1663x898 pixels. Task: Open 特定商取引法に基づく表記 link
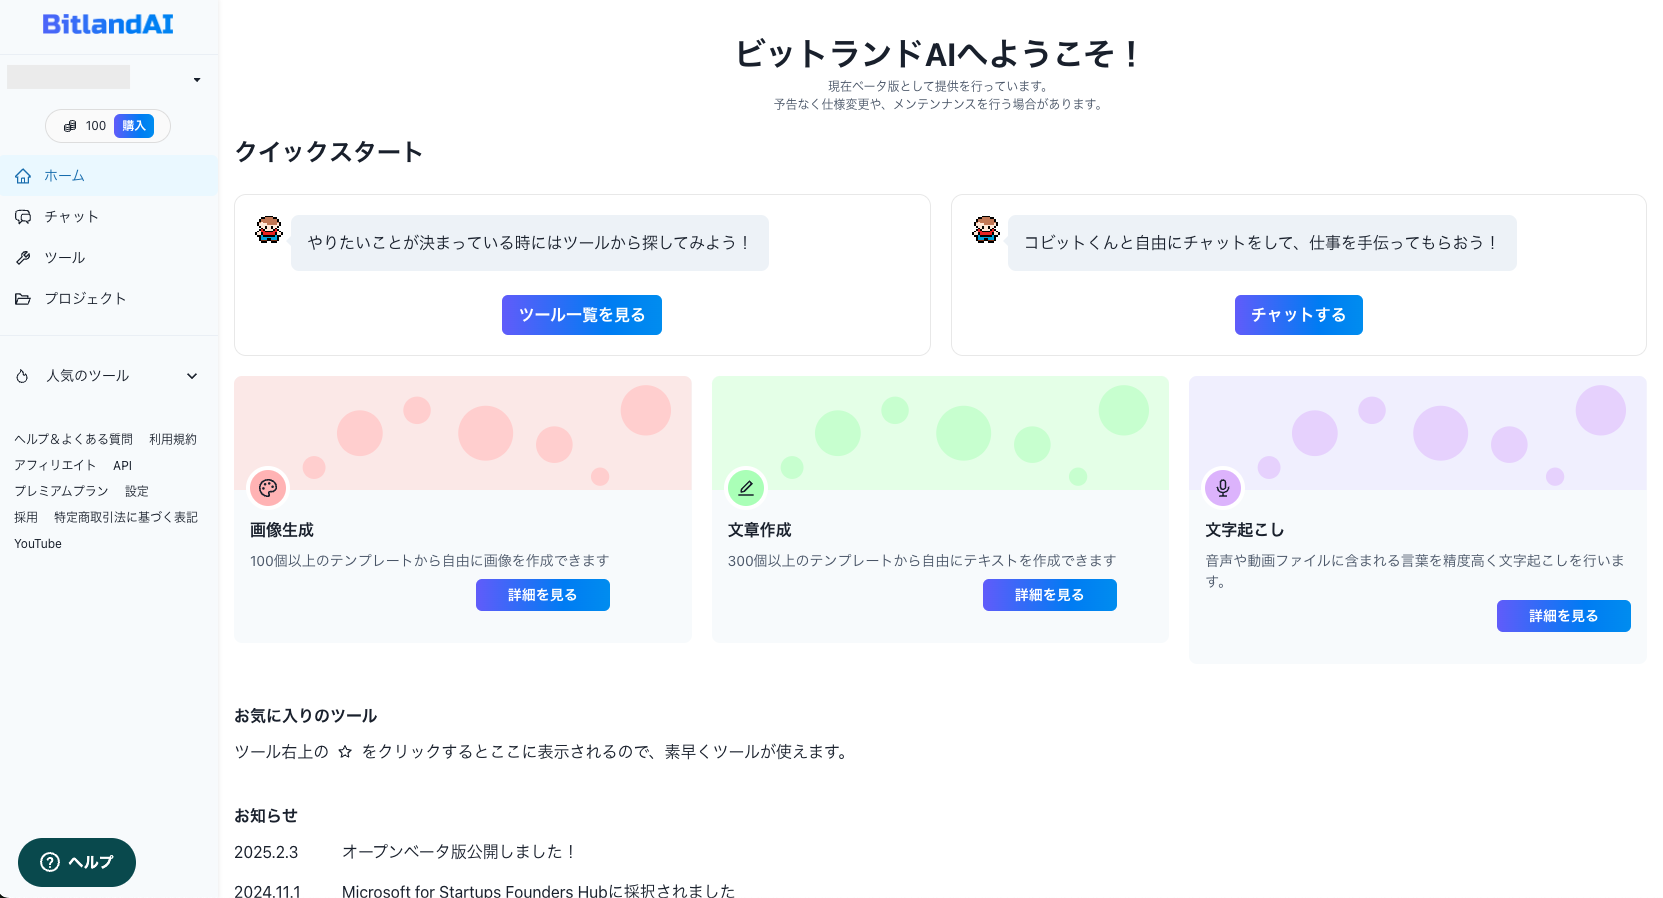pyautogui.click(x=126, y=517)
